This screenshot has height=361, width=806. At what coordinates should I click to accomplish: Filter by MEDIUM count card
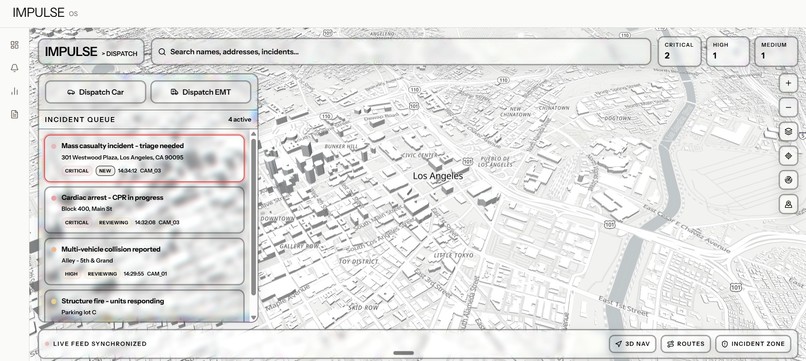pyautogui.click(x=776, y=51)
